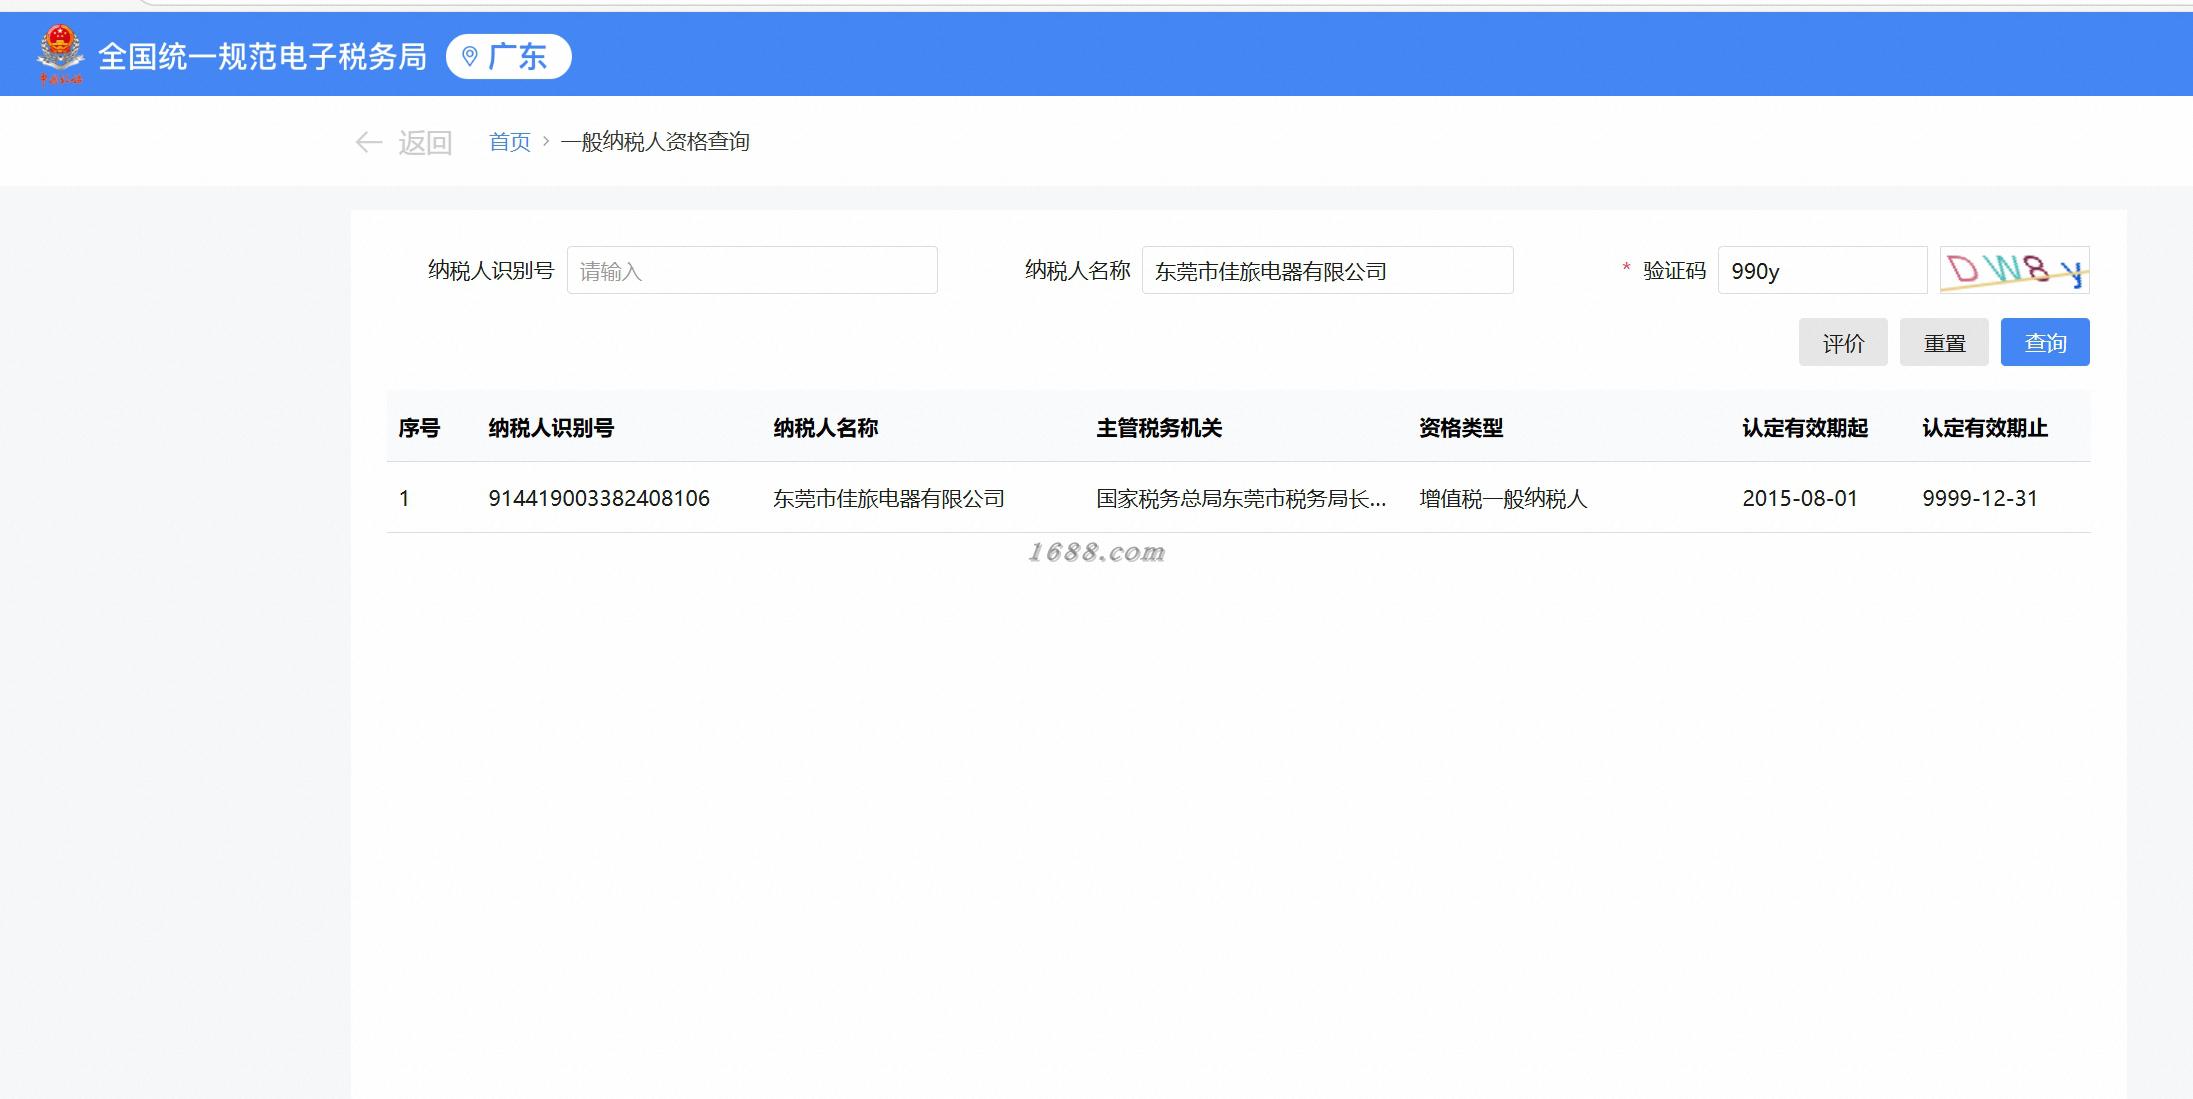Click the 认定有效期起 column header

[1805, 428]
